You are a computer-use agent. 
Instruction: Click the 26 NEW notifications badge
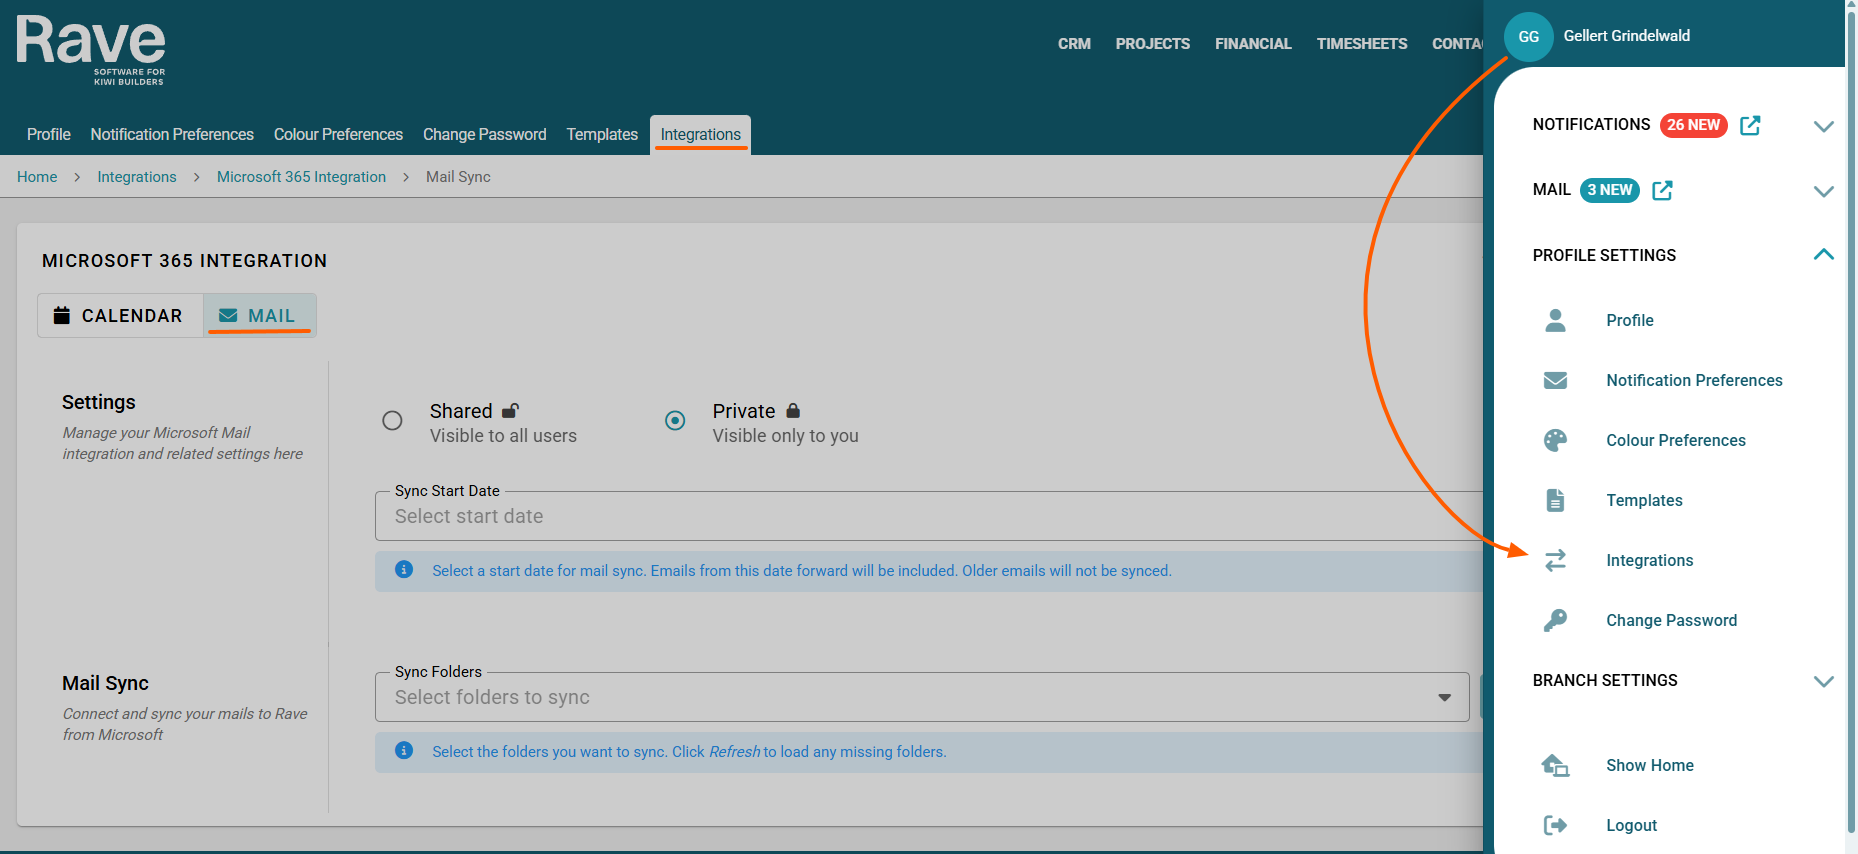click(1693, 125)
